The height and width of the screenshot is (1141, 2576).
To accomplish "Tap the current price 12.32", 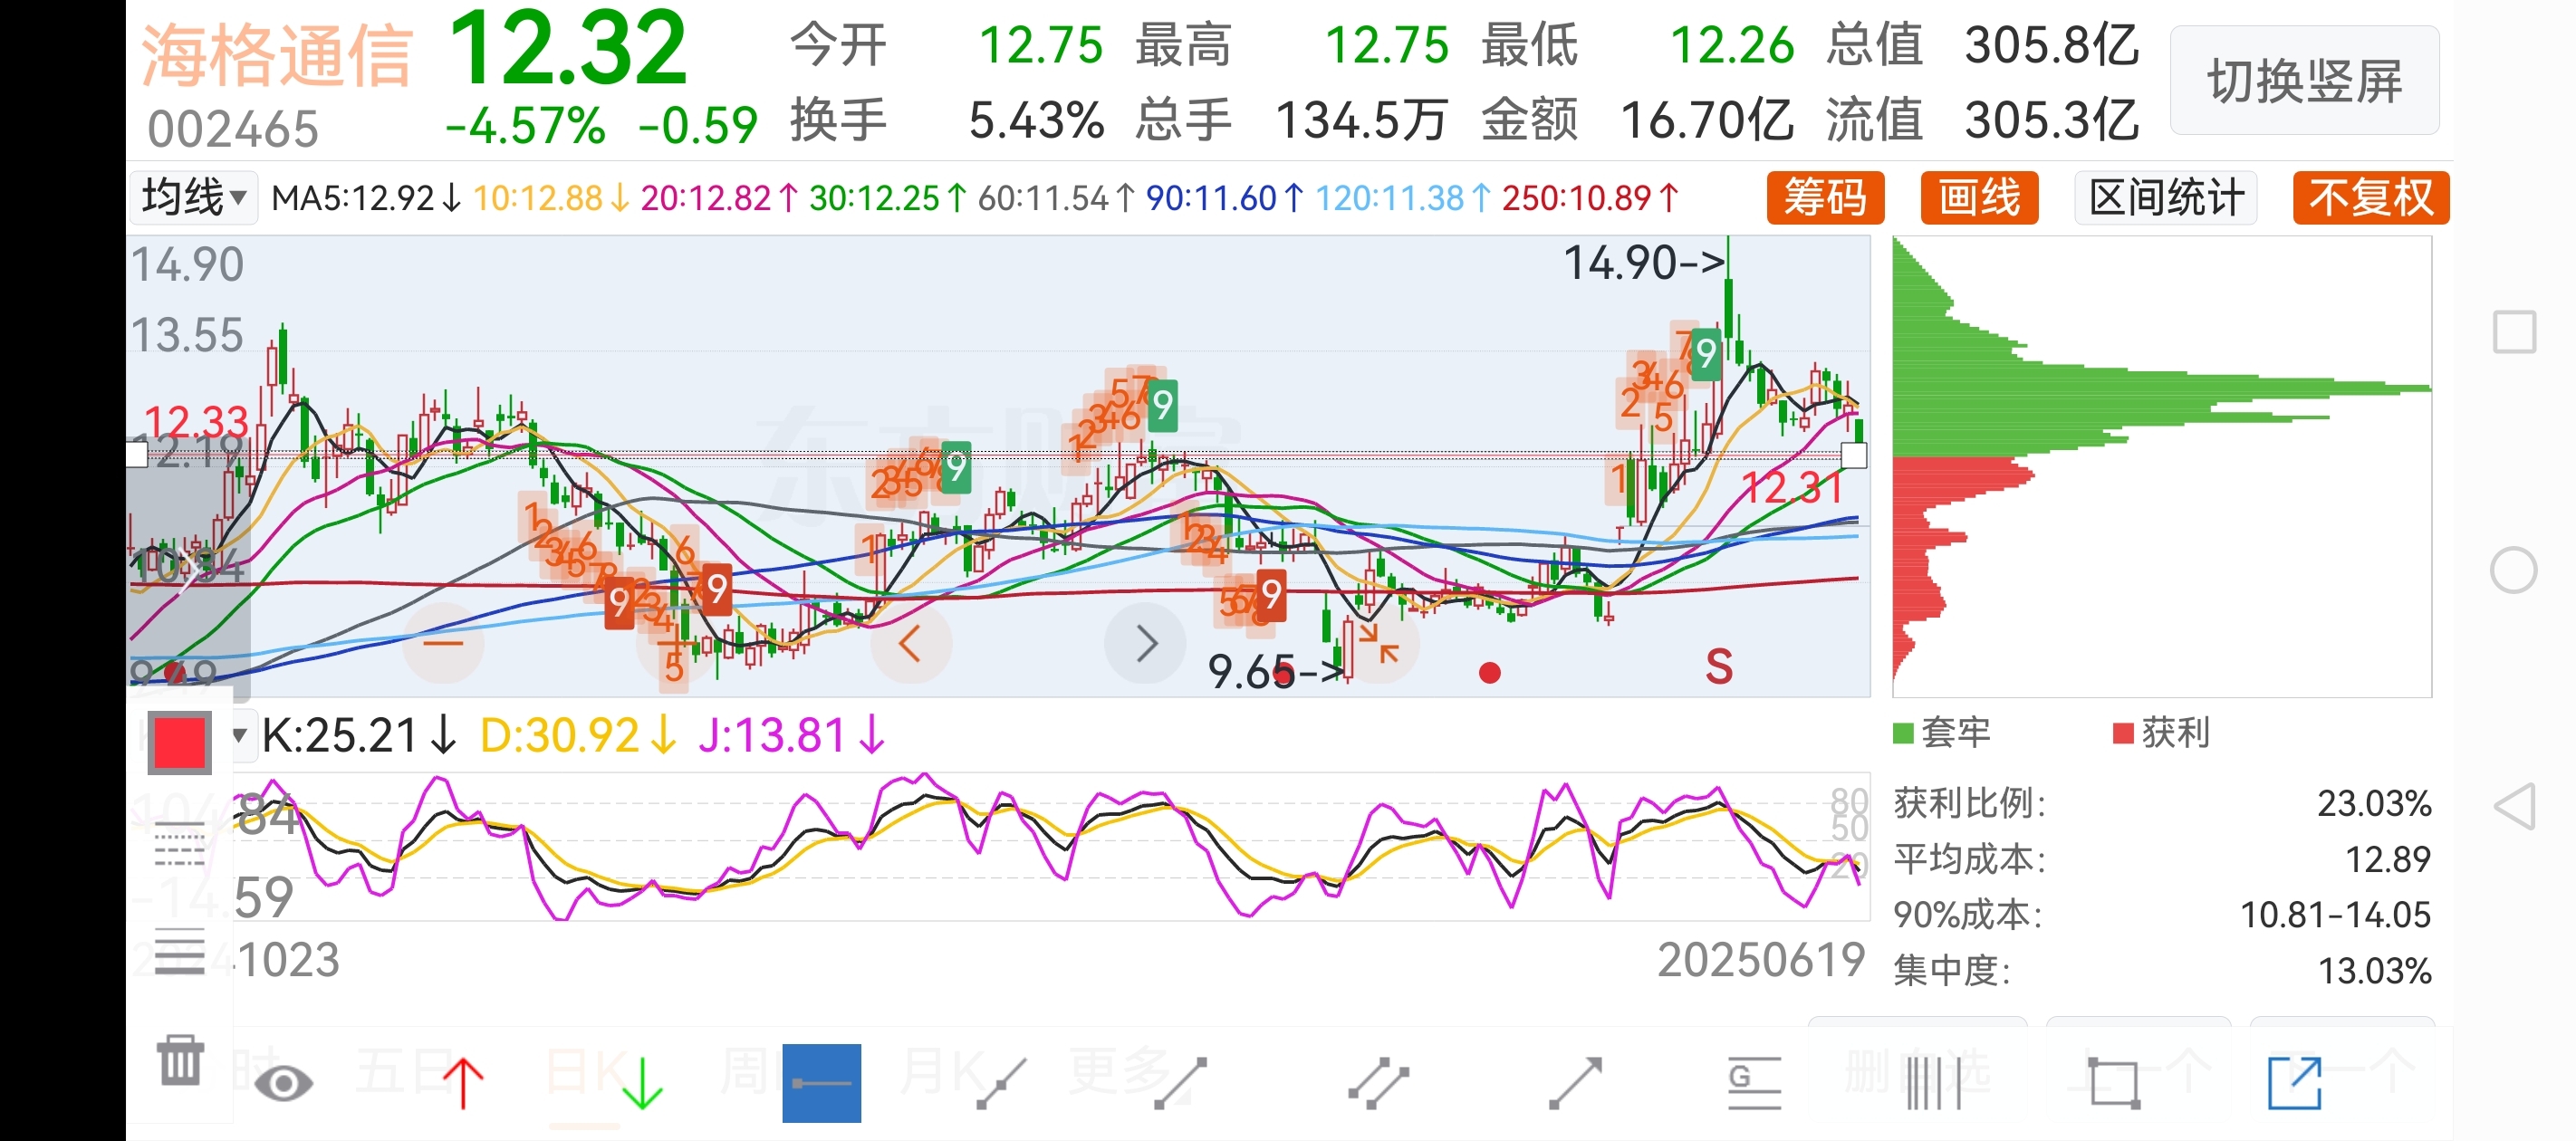I will tap(568, 47).
